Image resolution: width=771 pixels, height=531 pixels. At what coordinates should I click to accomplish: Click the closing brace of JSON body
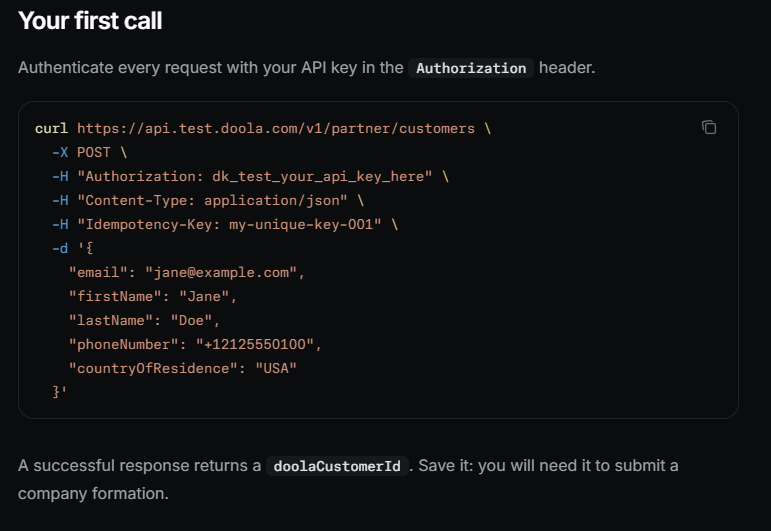tap(56, 392)
